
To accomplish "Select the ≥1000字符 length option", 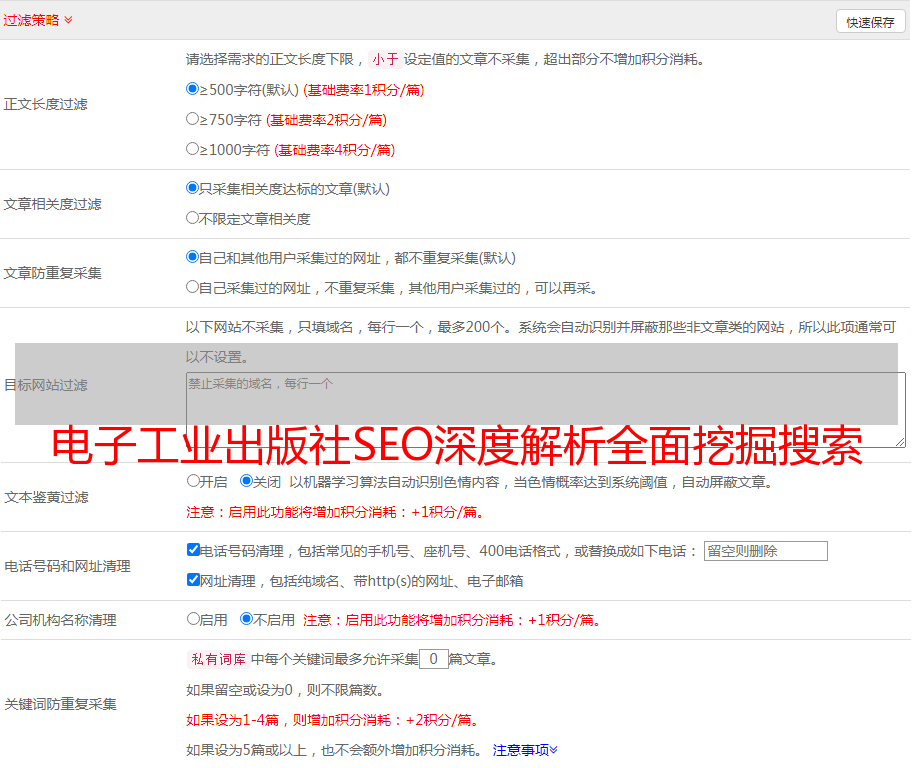I will tap(193, 149).
